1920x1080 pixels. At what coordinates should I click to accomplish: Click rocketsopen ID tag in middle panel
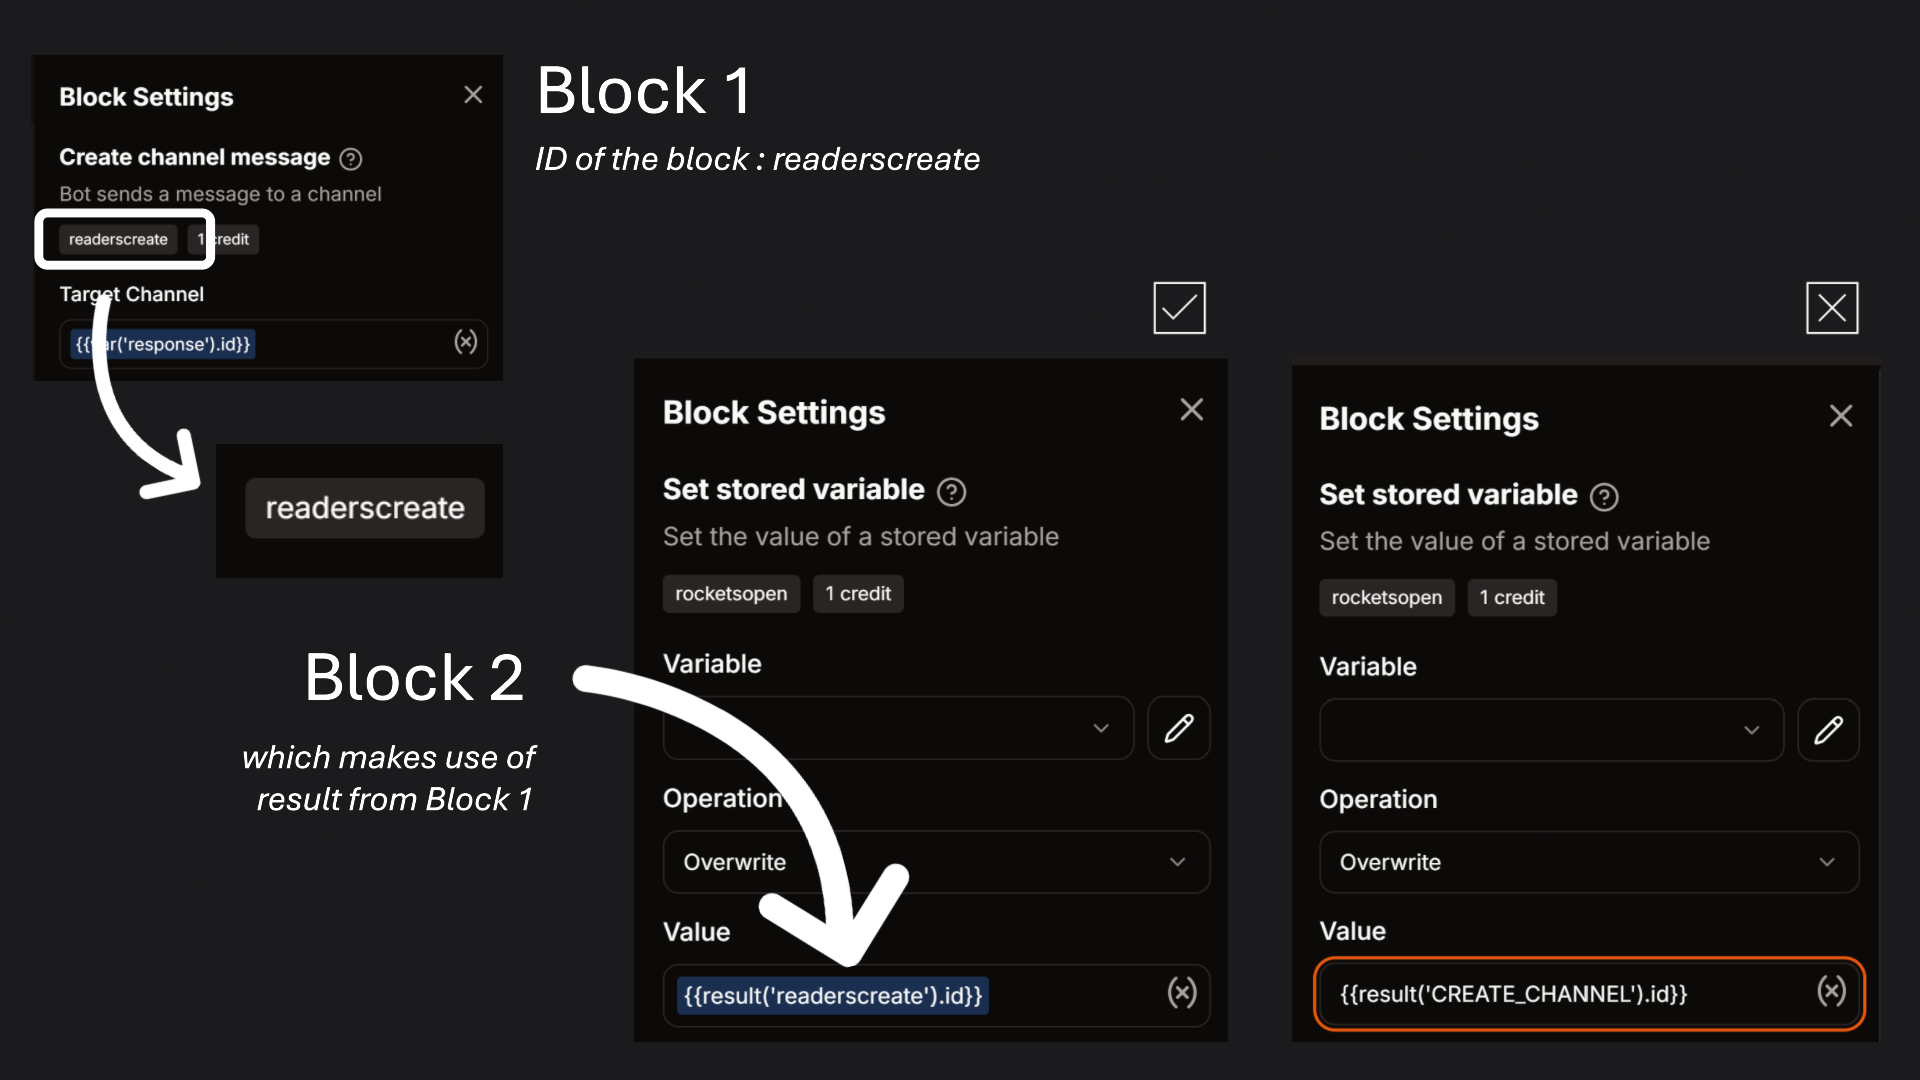(x=731, y=594)
